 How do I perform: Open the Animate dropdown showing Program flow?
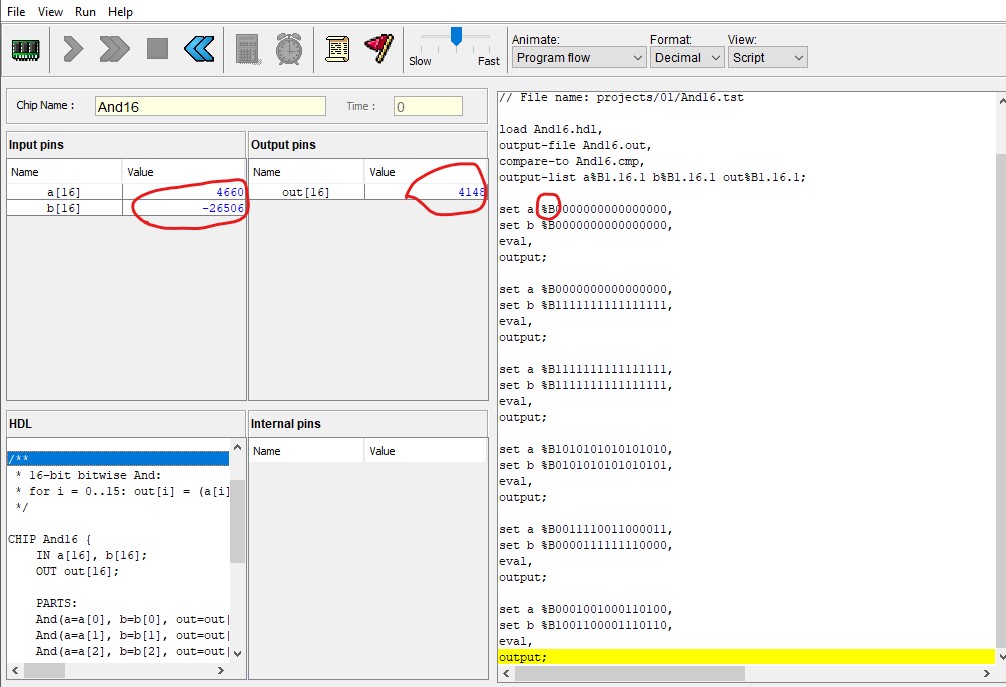coord(579,58)
